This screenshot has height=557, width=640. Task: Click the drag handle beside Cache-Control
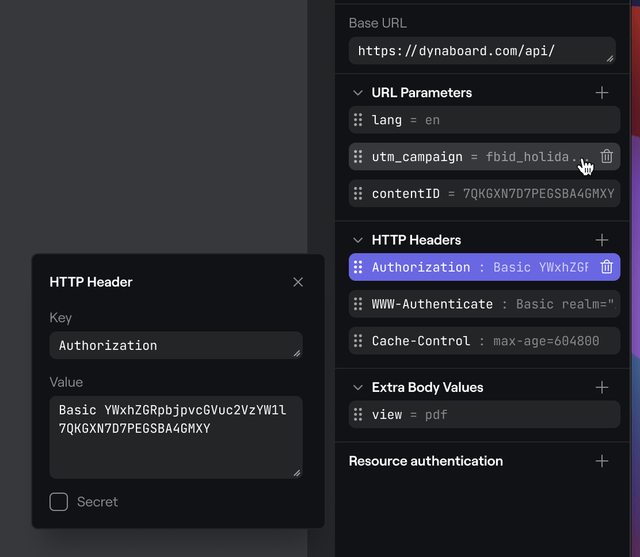[358, 341]
